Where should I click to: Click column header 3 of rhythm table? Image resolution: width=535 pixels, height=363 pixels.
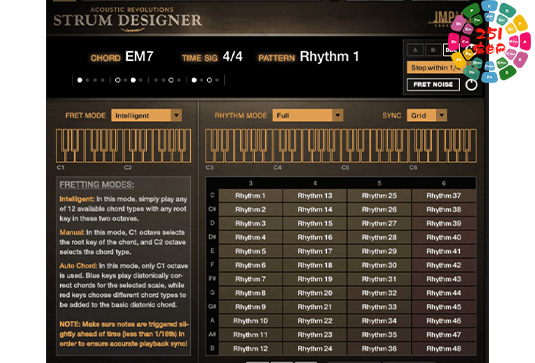coord(250,183)
